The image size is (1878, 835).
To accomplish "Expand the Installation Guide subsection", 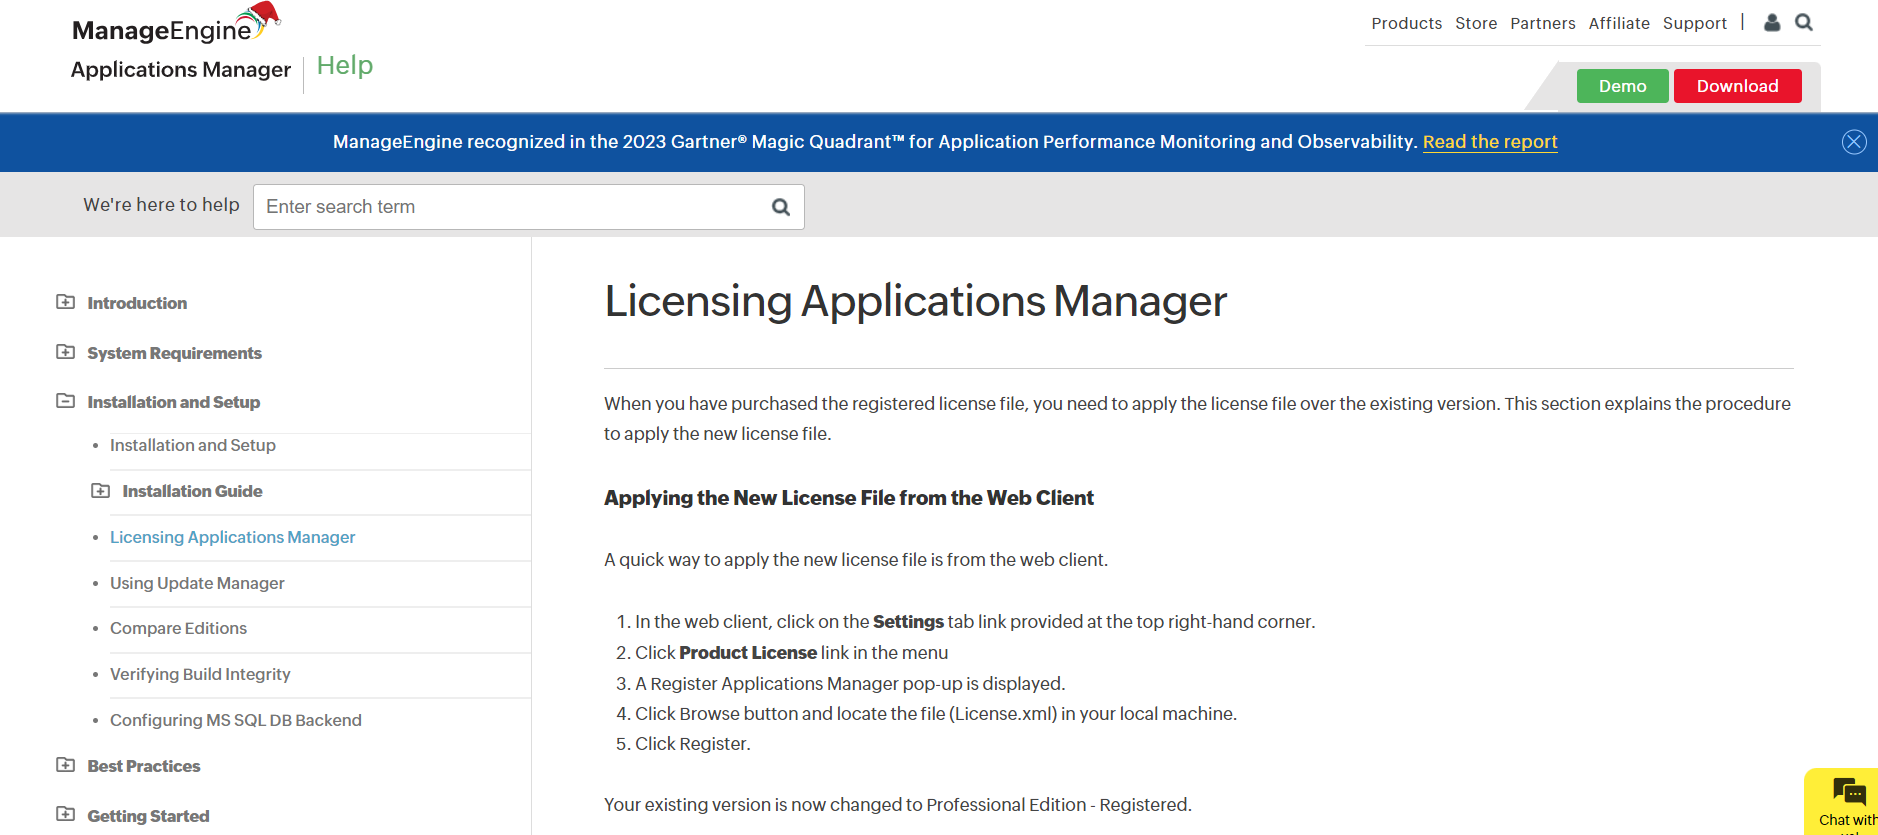I will pos(101,491).
